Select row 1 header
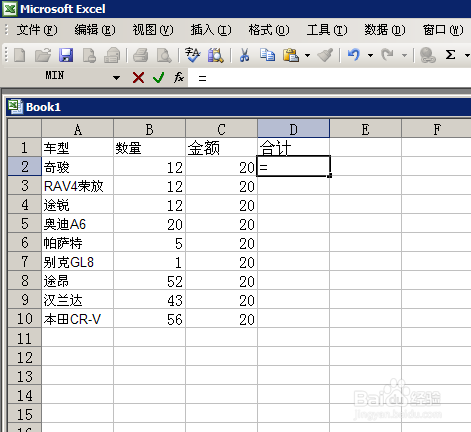The height and width of the screenshot is (432, 471). (x=24, y=147)
